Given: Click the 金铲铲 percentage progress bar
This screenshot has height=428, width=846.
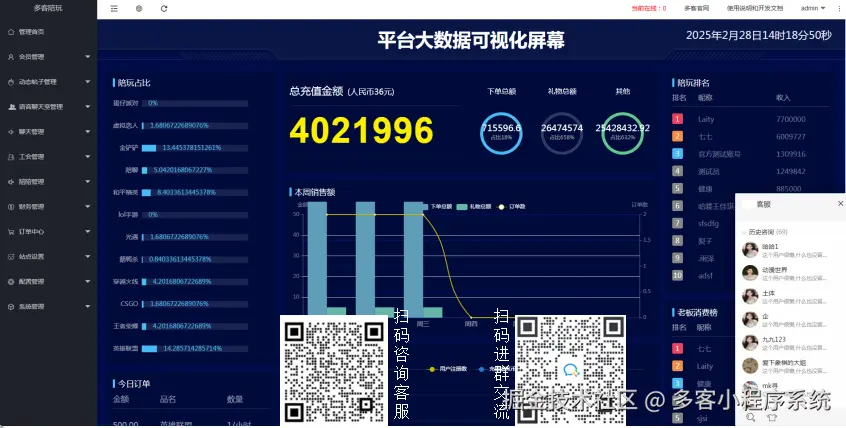Looking at the screenshot, I should point(195,148).
